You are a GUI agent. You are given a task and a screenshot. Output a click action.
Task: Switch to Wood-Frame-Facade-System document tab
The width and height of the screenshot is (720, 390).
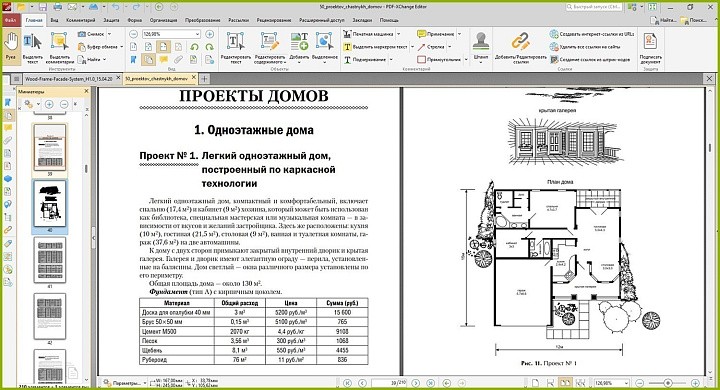coord(68,79)
